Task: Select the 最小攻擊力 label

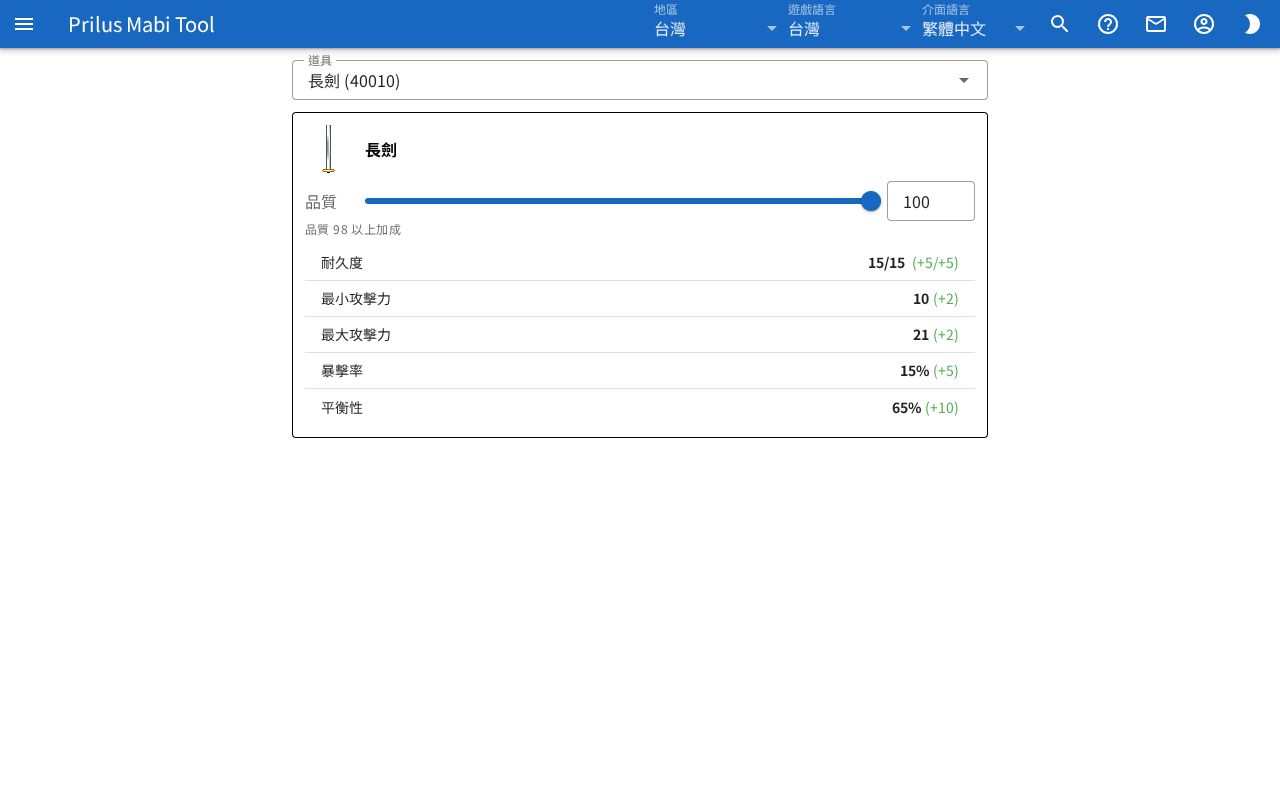Action: (x=356, y=299)
